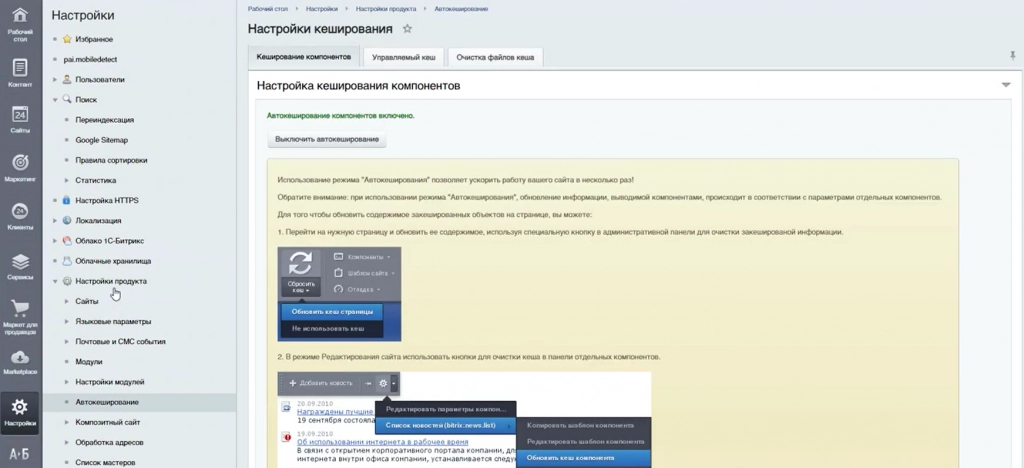Collapse the Настройки продукта node

pos(56,281)
